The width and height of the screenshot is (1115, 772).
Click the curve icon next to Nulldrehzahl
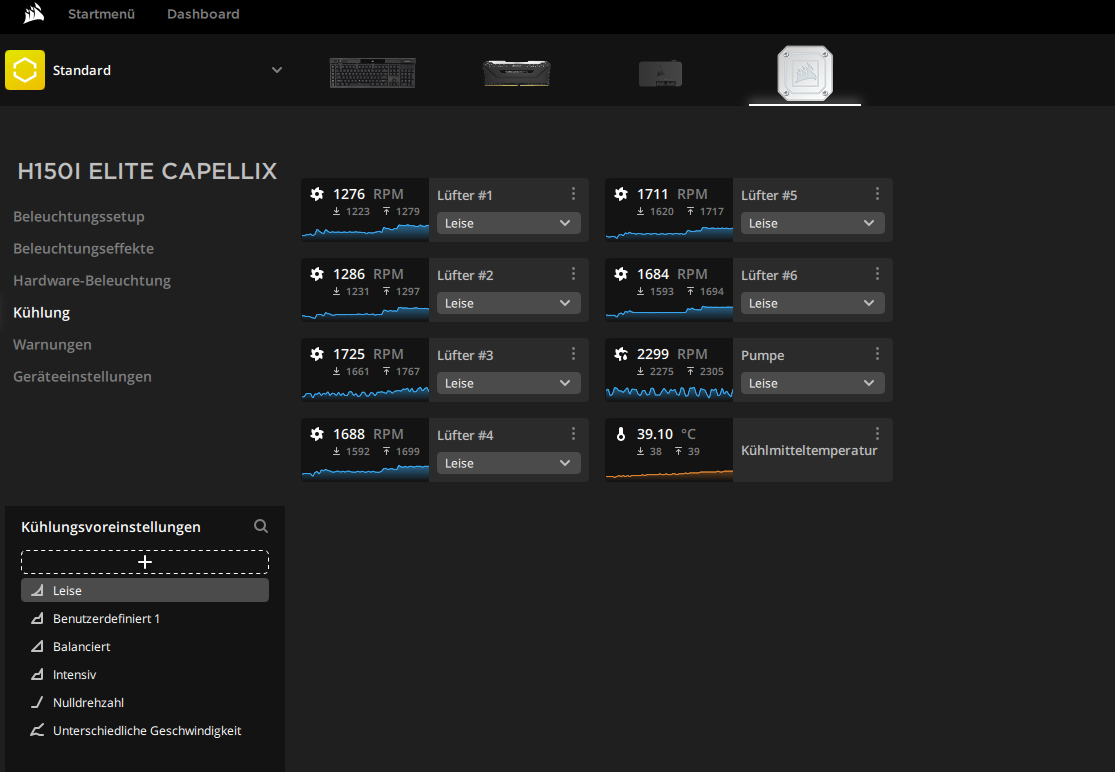point(37,702)
